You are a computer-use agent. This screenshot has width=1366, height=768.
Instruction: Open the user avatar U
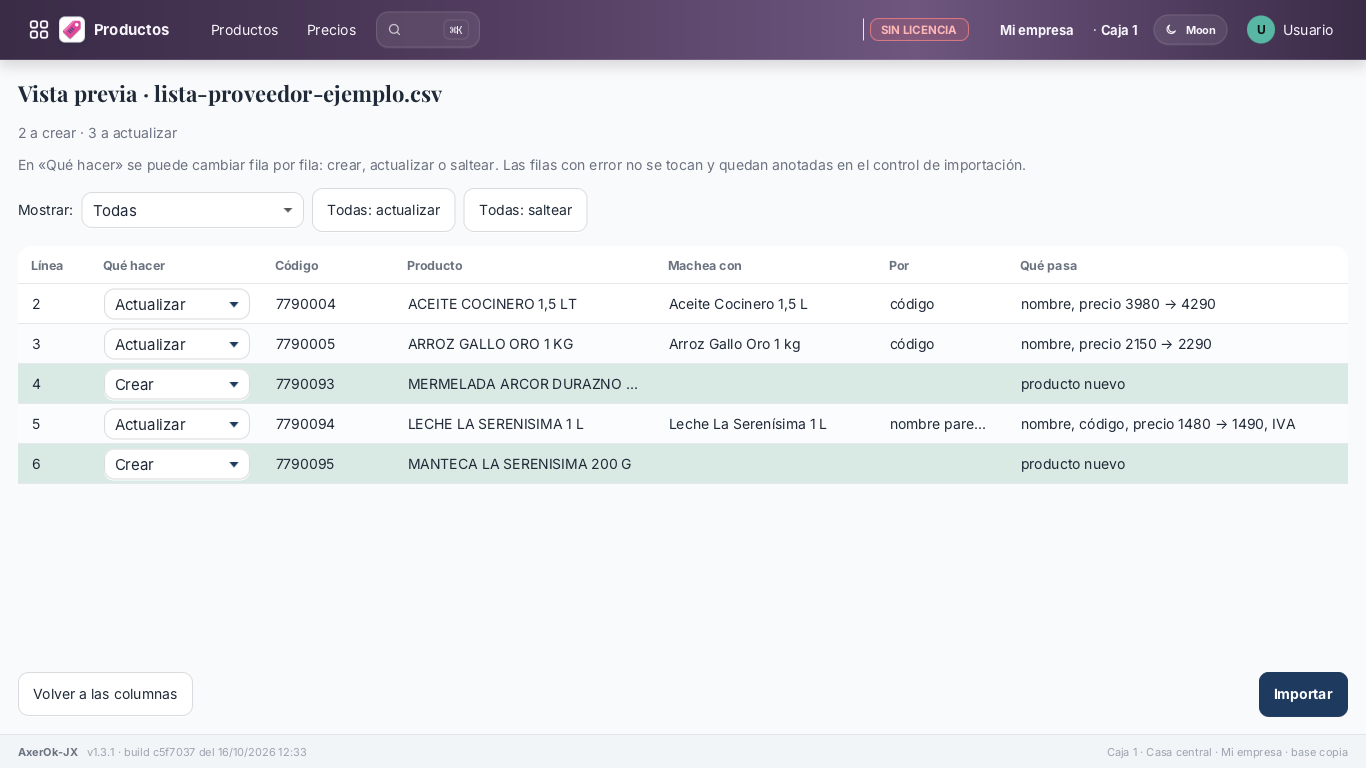coord(1261,30)
